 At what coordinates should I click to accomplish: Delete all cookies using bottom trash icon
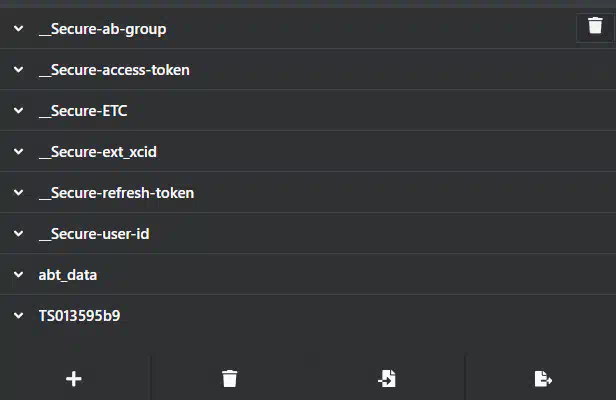(x=229, y=378)
